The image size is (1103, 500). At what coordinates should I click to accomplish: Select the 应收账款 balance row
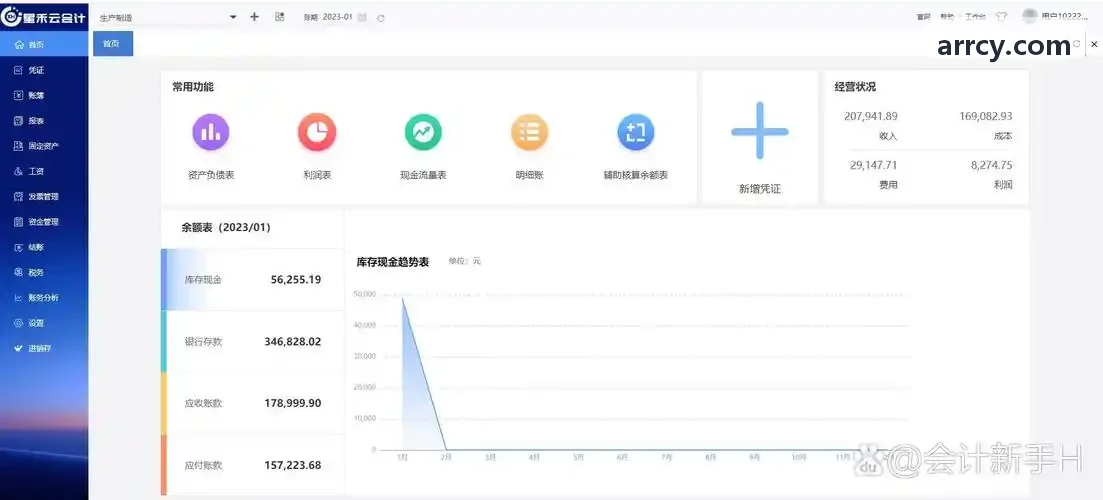click(x=253, y=404)
